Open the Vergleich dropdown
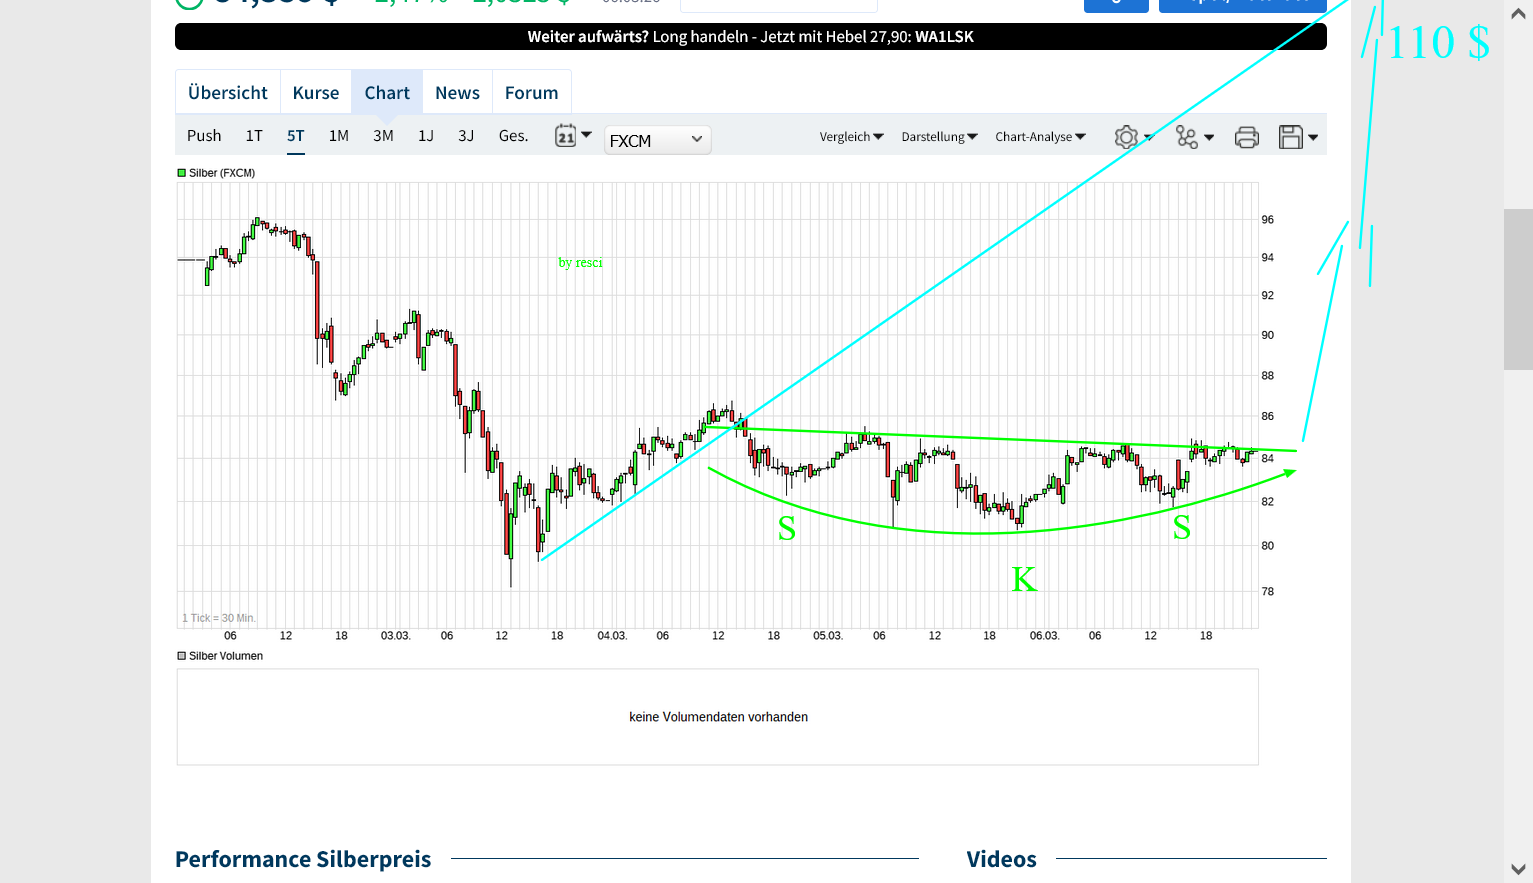Viewport: 1533px width, 883px height. pos(851,137)
